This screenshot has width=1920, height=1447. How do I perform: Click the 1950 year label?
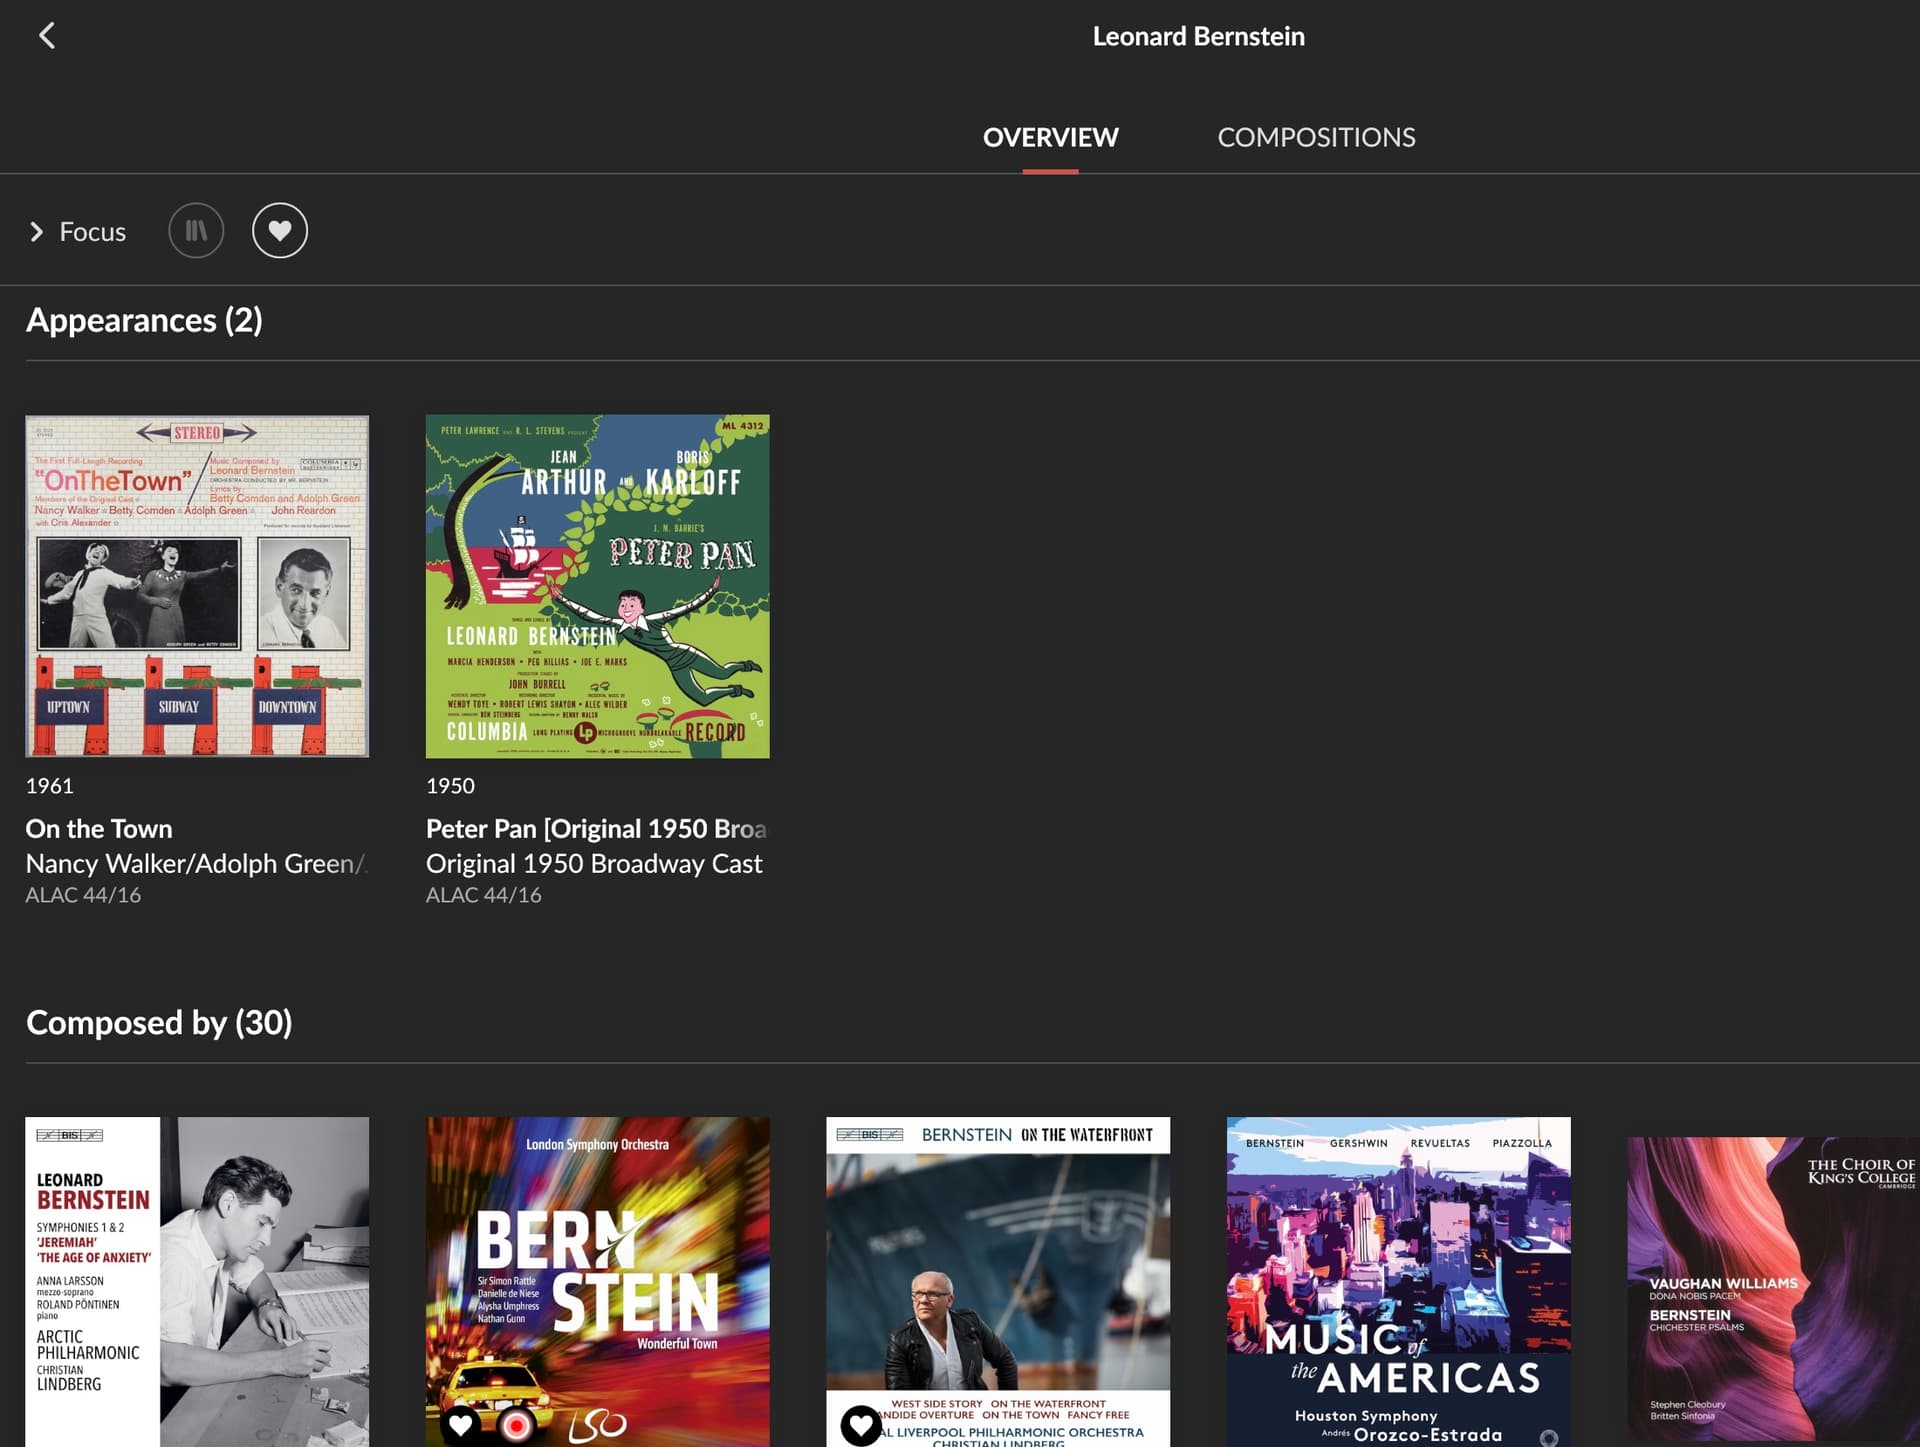(450, 786)
